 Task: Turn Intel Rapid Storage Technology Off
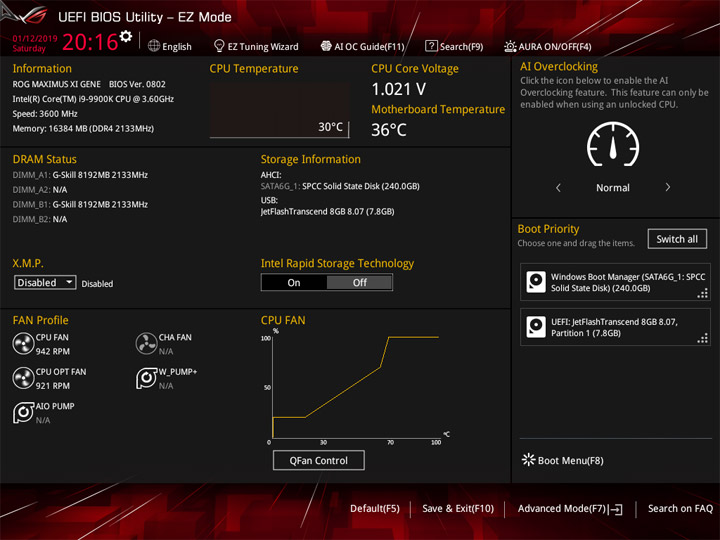coord(360,282)
